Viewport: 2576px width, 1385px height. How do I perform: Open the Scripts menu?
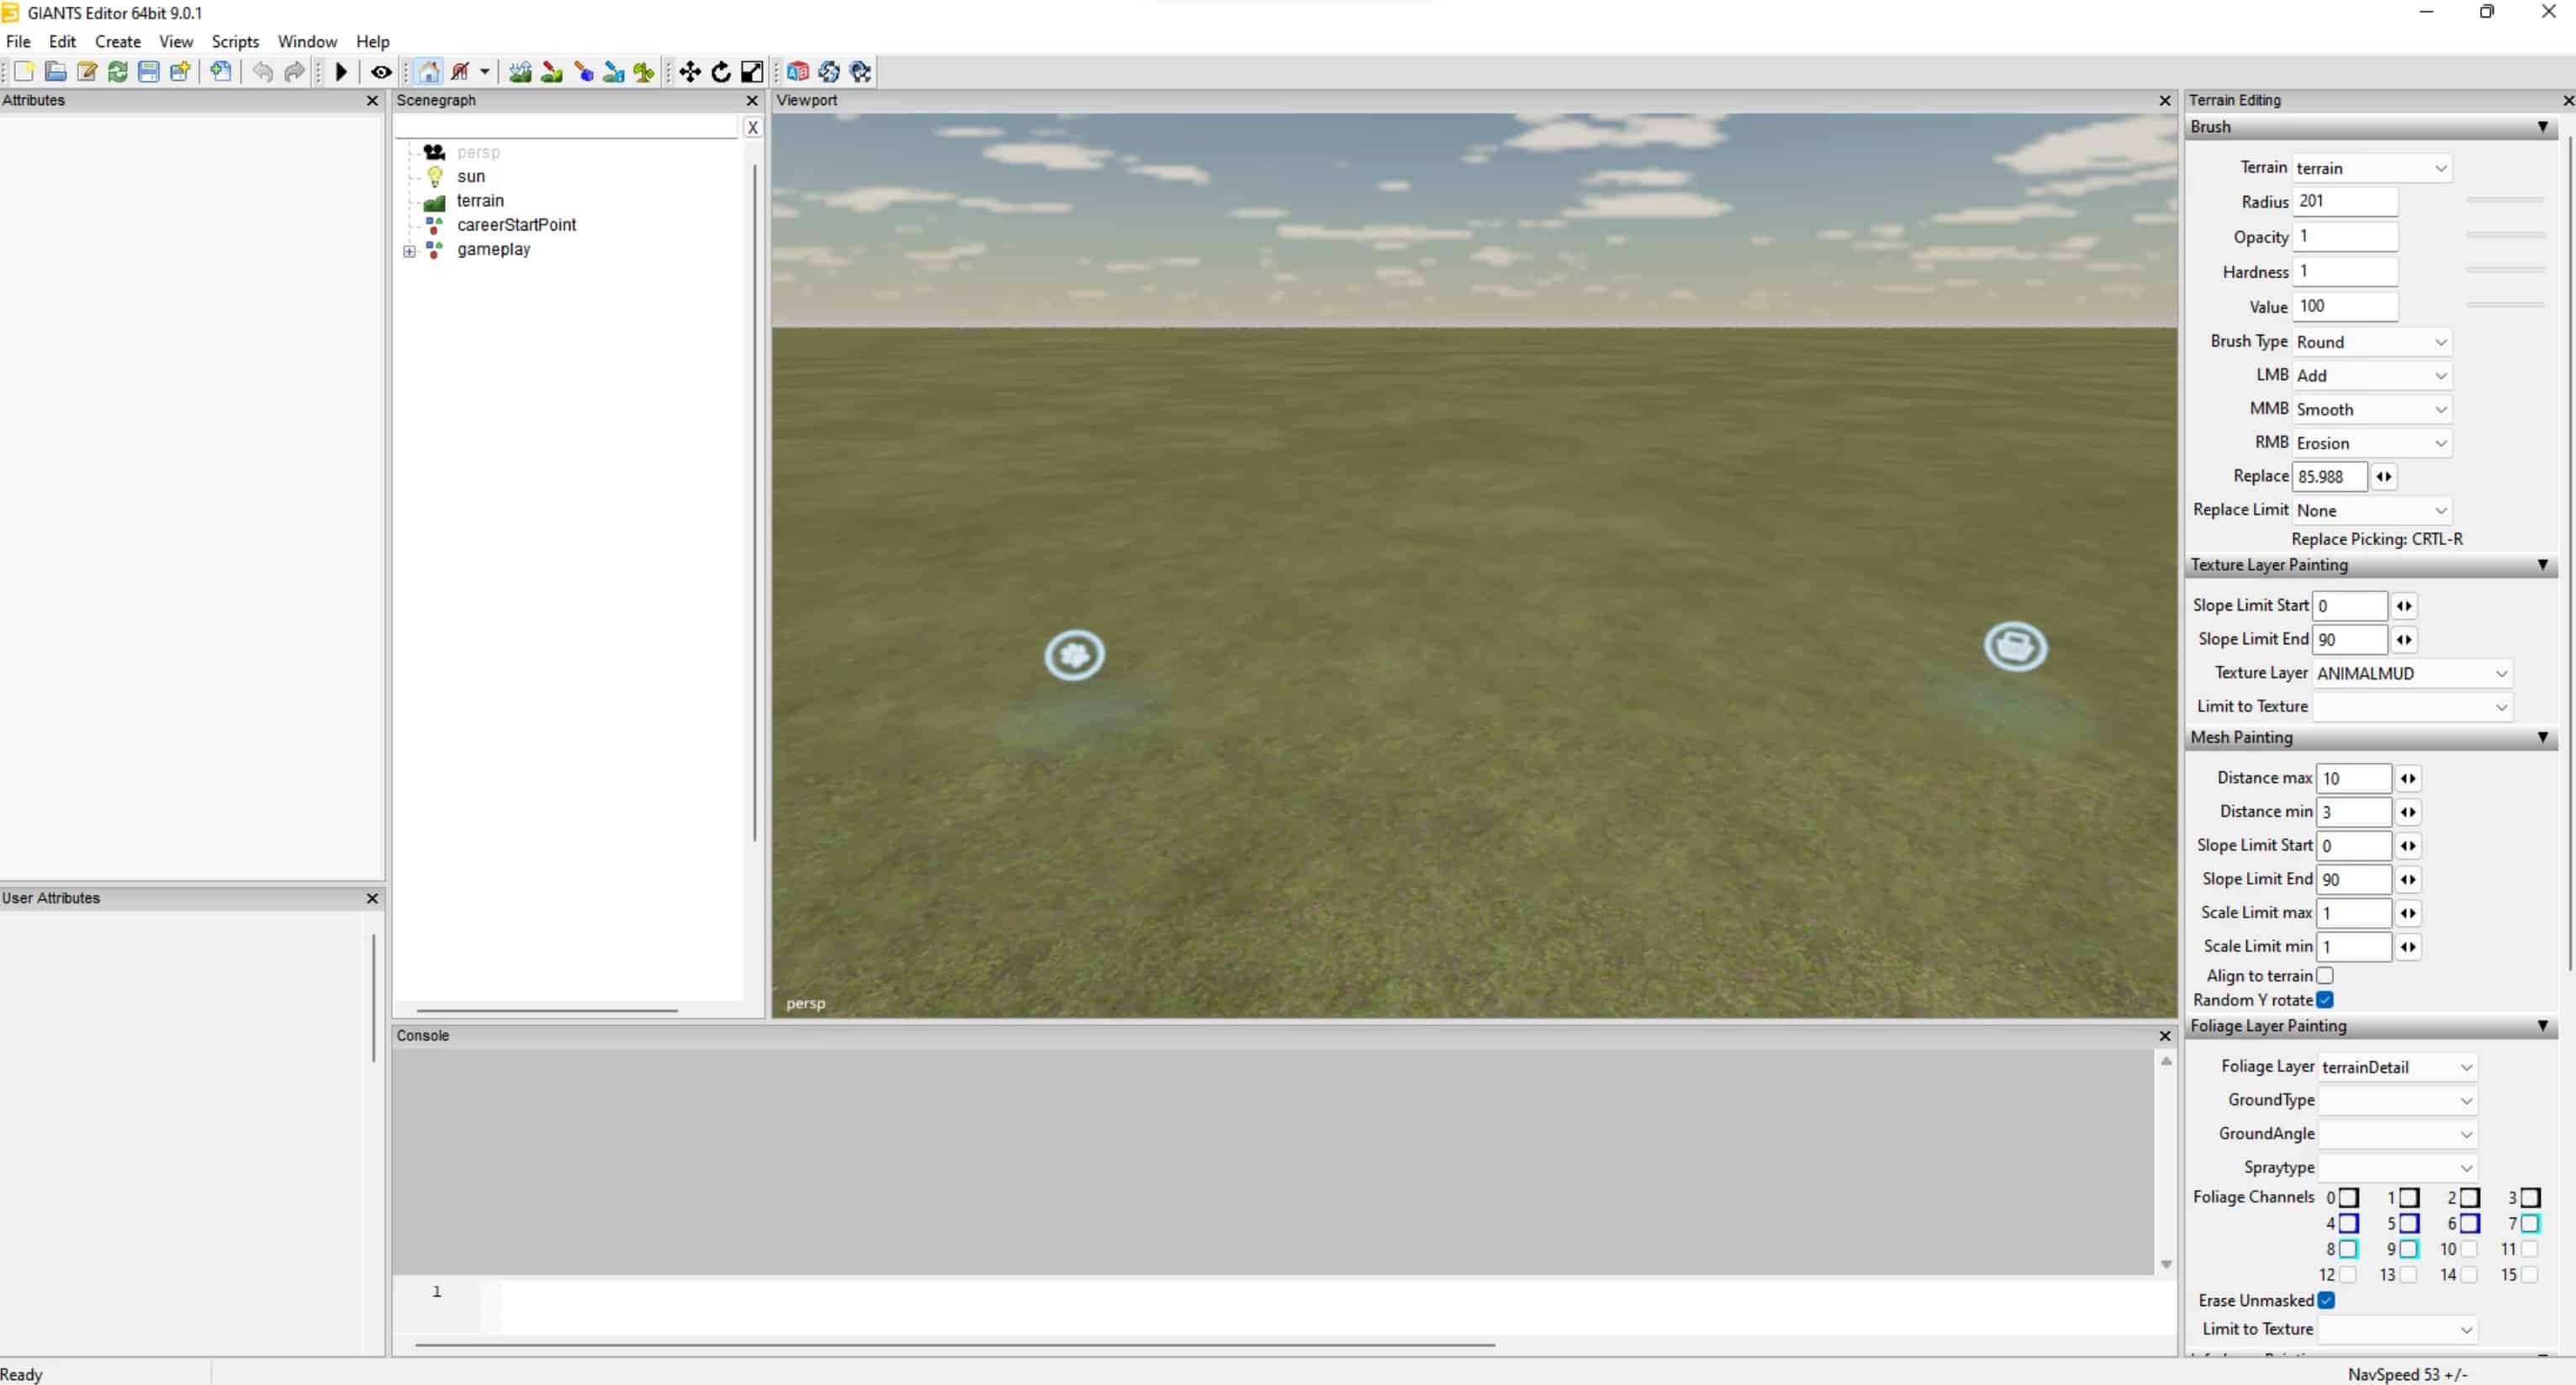[x=235, y=41]
